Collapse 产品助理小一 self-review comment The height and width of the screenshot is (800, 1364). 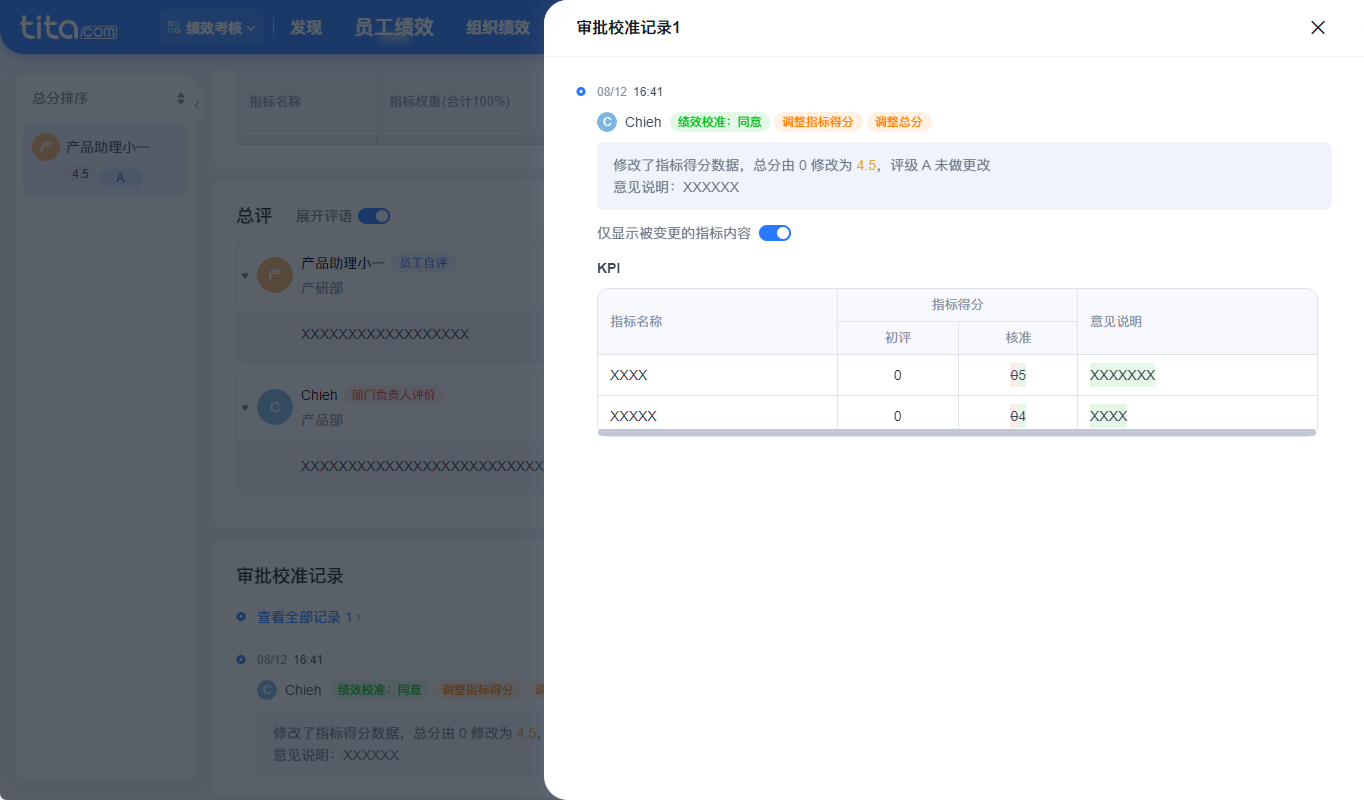pos(245,275)
